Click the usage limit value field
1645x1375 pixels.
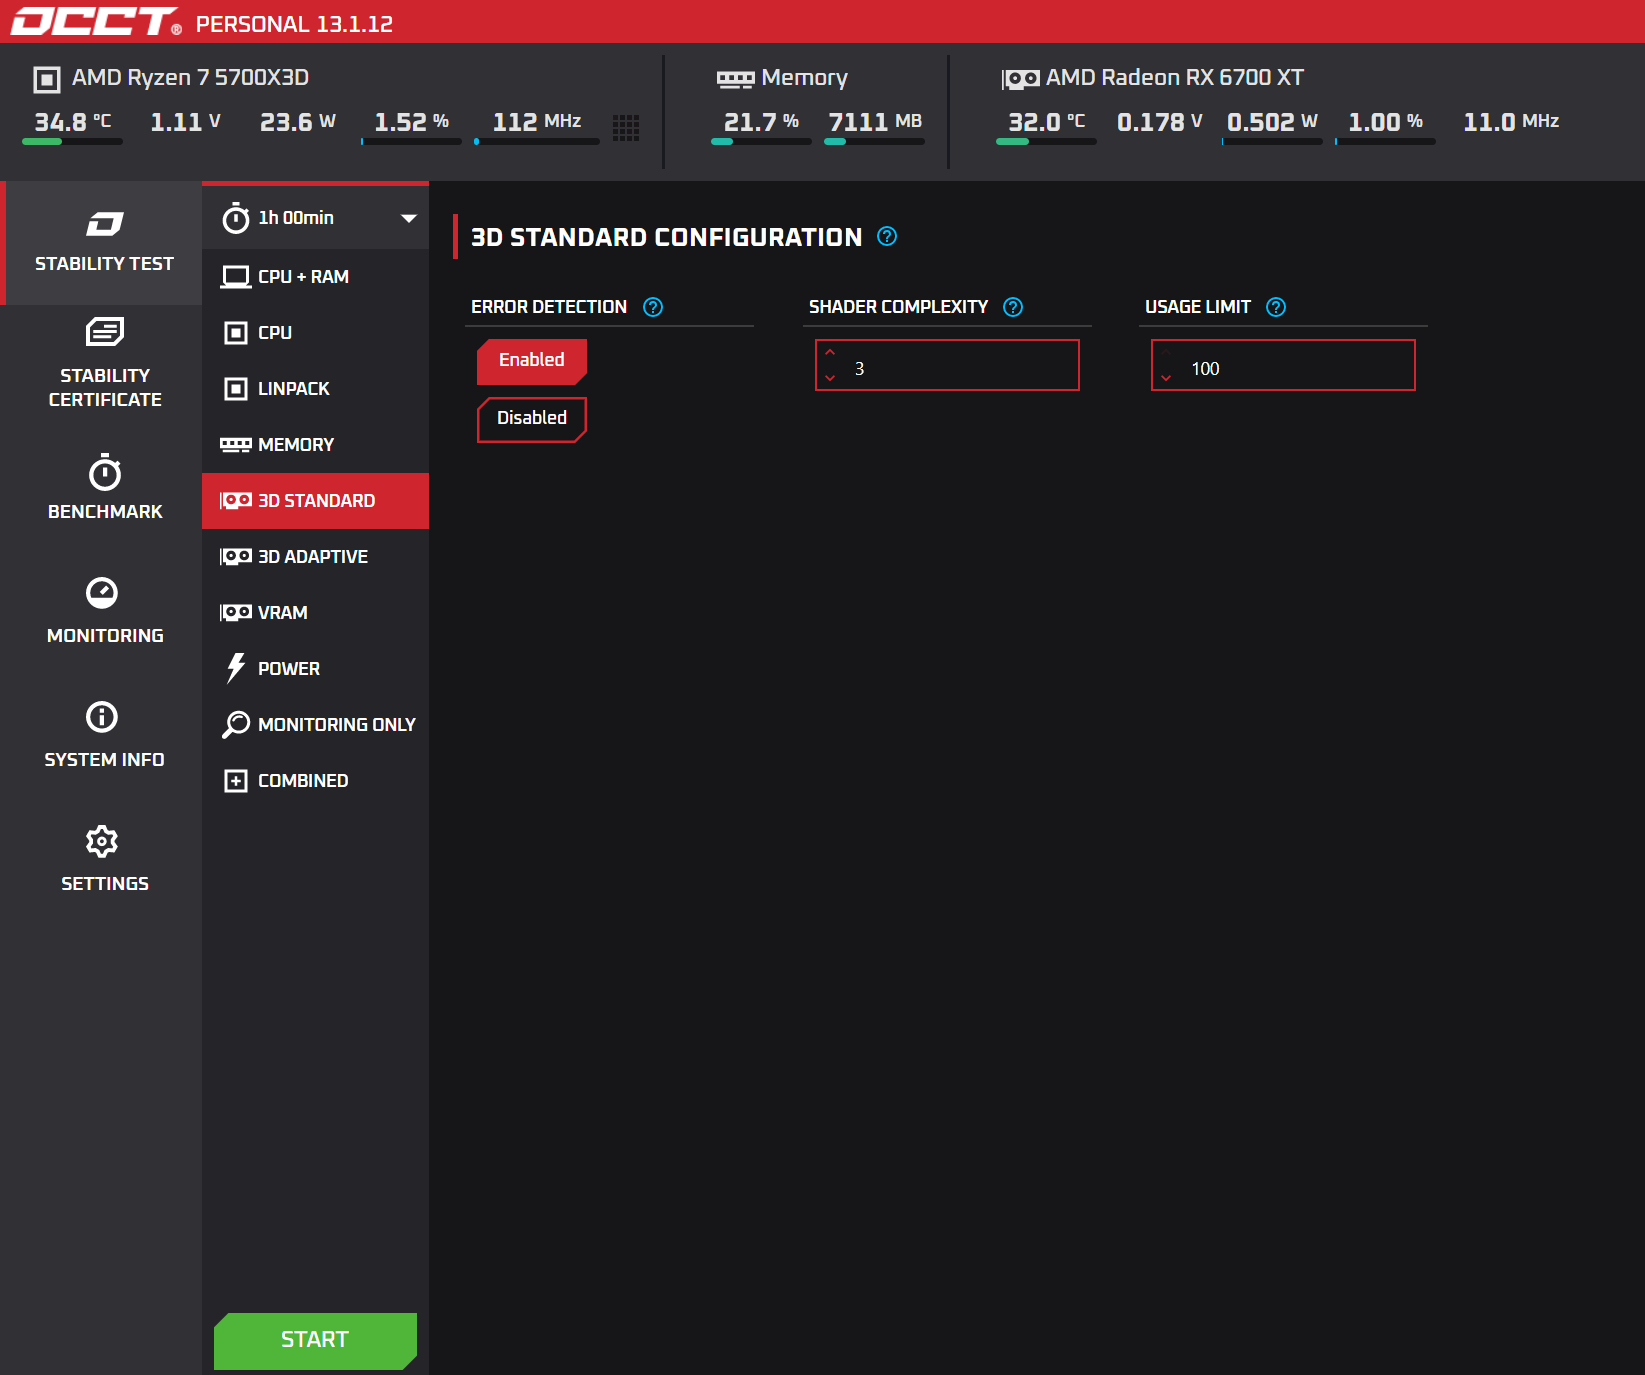1283,365
